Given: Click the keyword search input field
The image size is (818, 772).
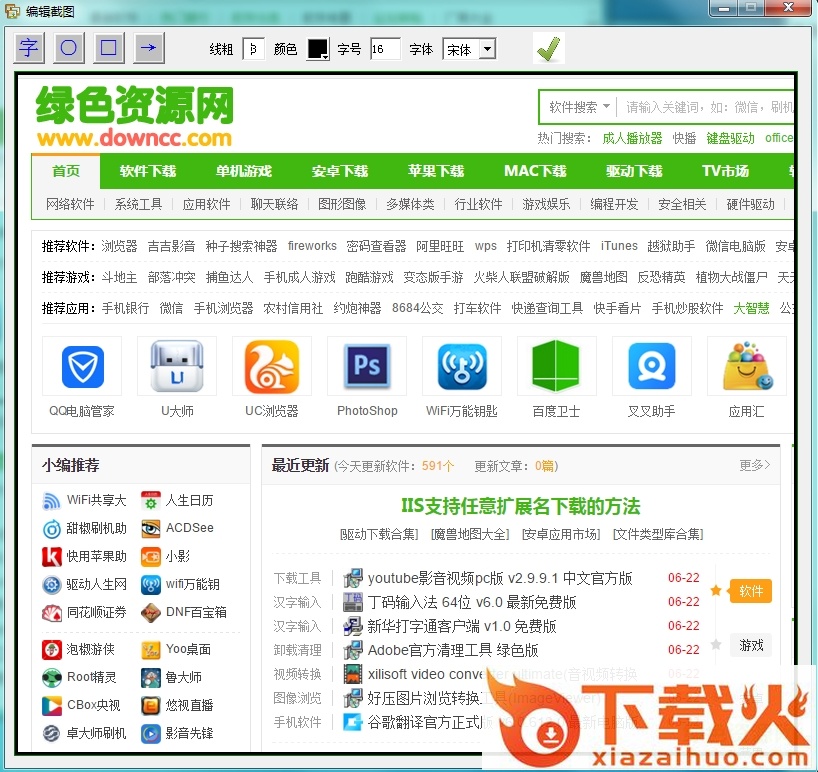Looking at the screenshot, I should [x=707, y=107].
